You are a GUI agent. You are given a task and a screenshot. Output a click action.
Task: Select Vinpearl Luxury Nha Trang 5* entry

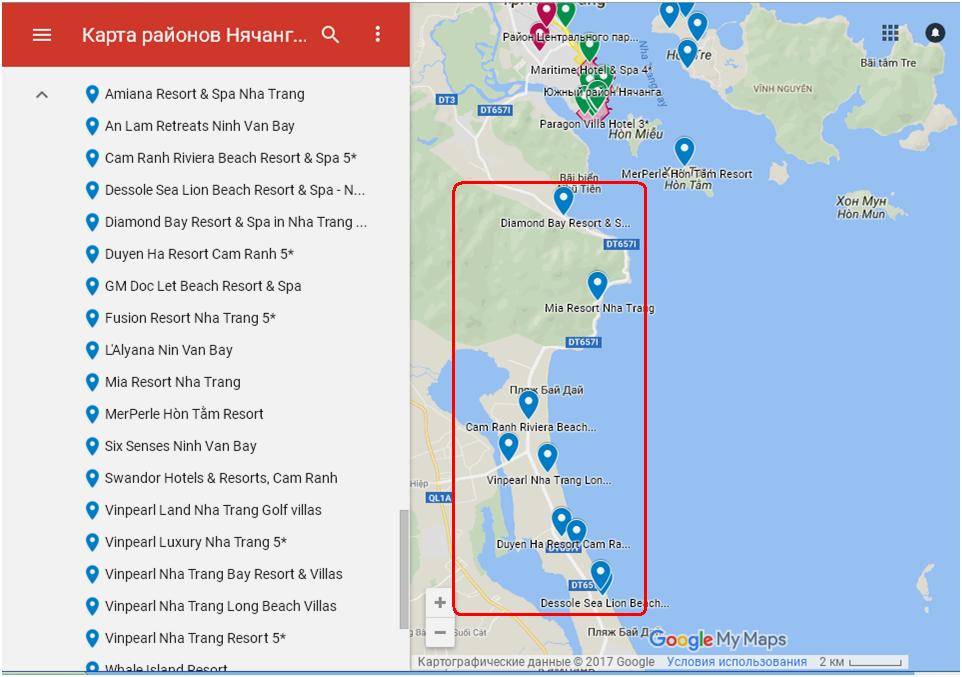(195, 542)
